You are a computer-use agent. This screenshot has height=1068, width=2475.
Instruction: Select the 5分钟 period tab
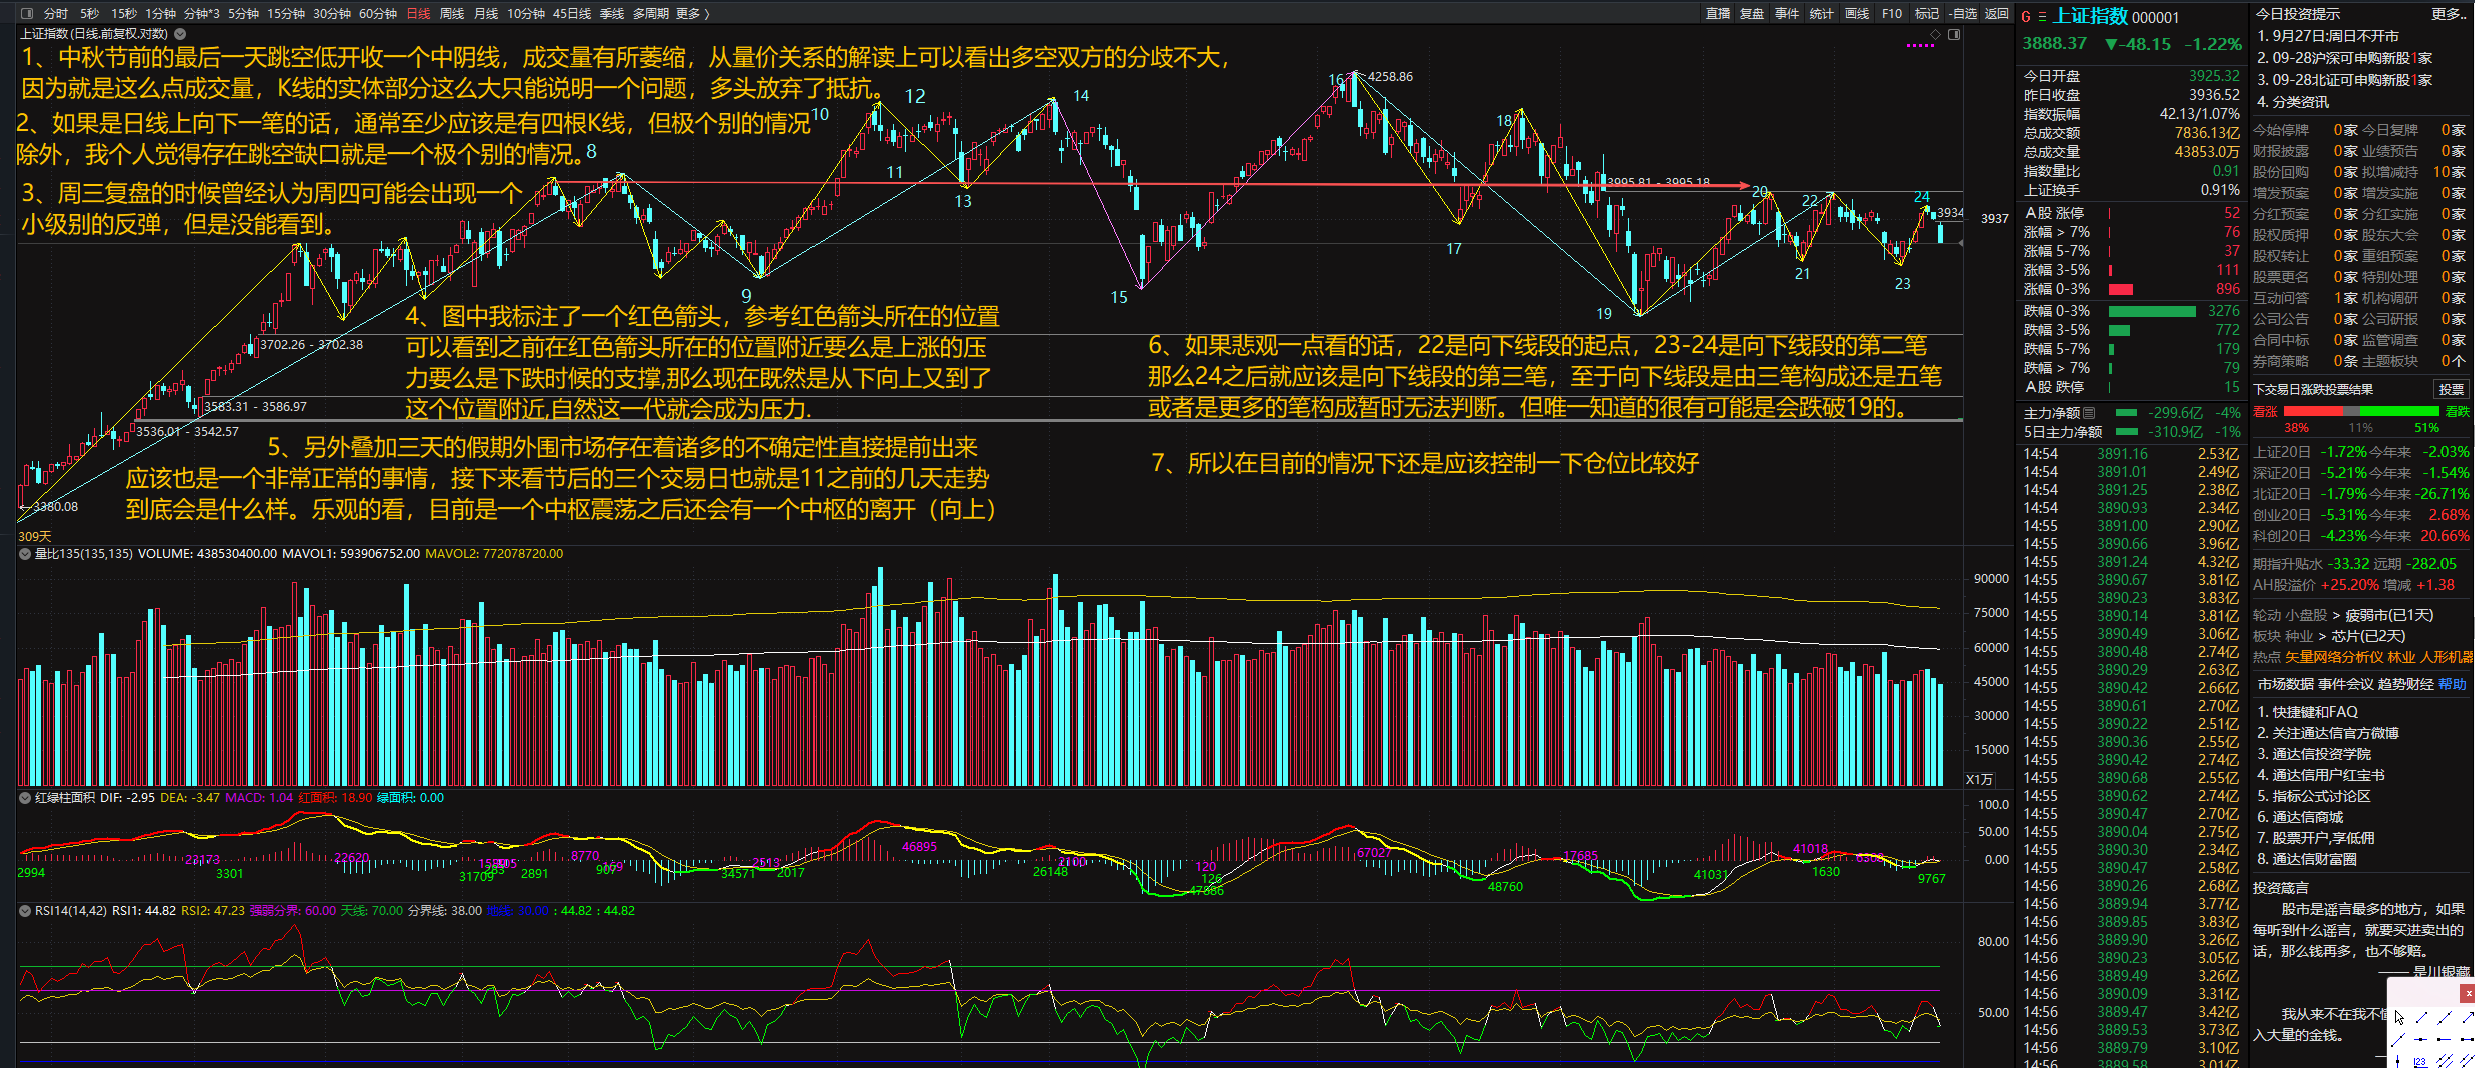[243, 14]
